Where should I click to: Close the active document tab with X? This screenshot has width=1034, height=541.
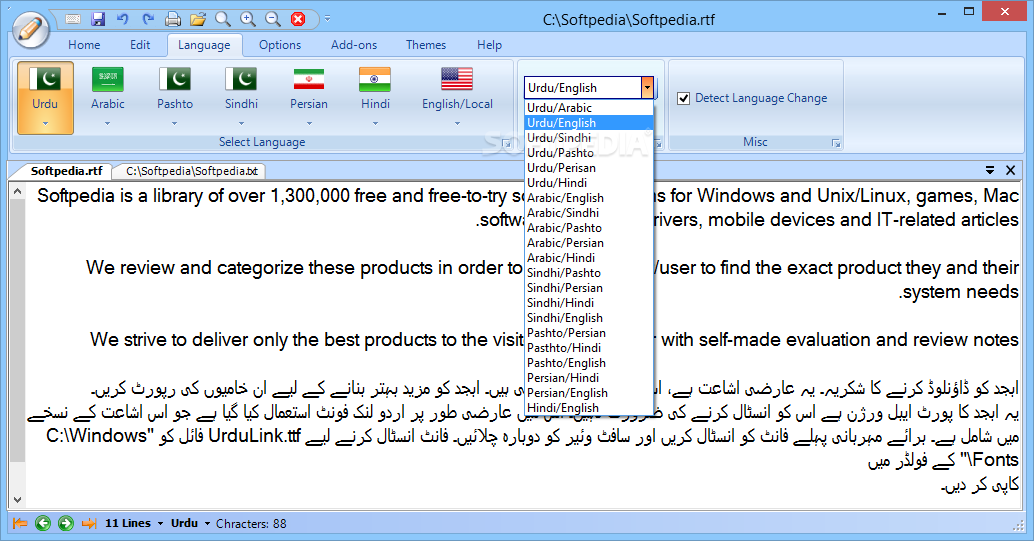click(x=1010, y=170)
